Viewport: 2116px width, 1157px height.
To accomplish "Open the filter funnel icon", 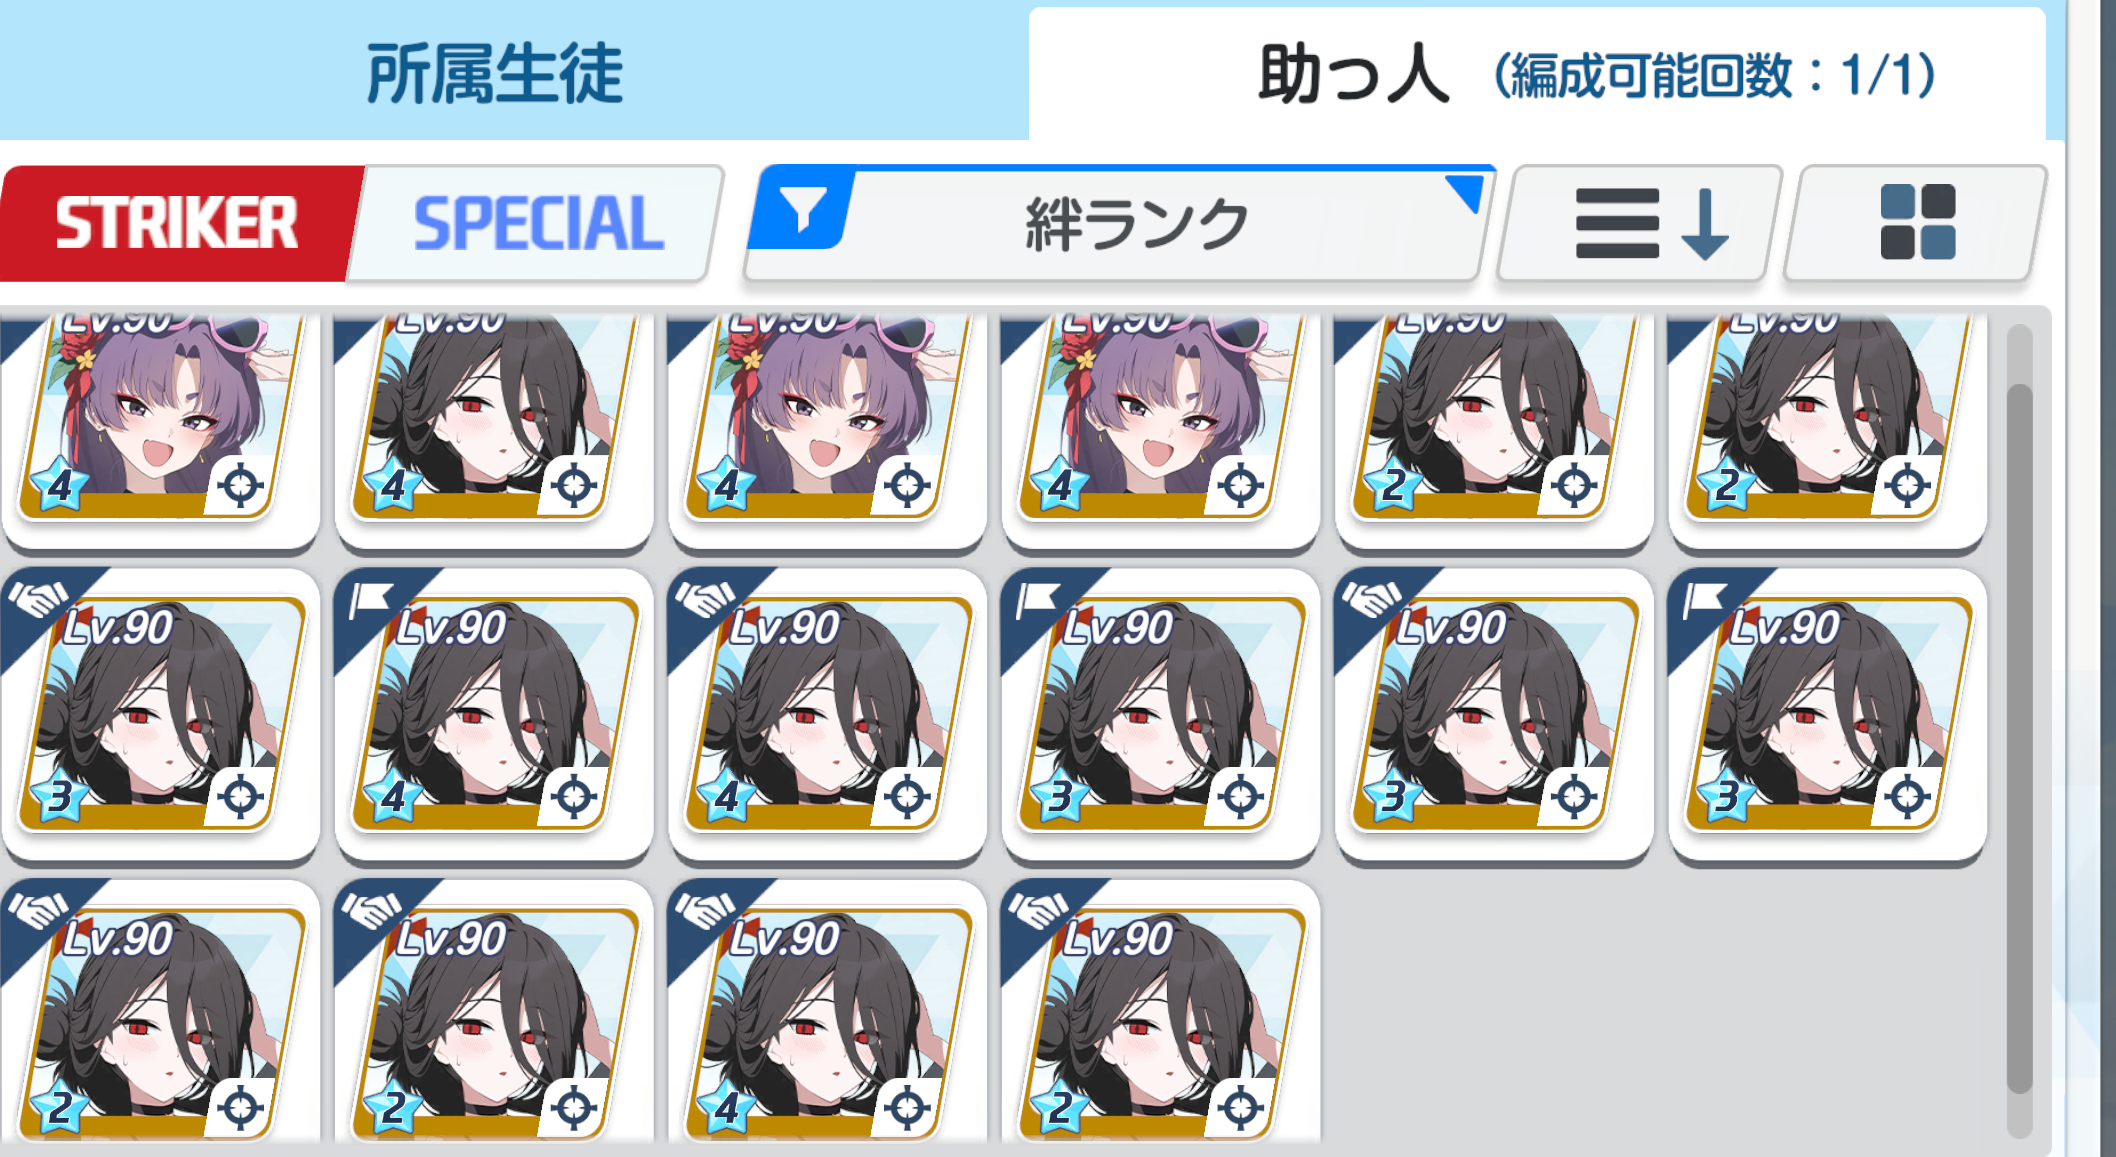I will click(802, 210).
